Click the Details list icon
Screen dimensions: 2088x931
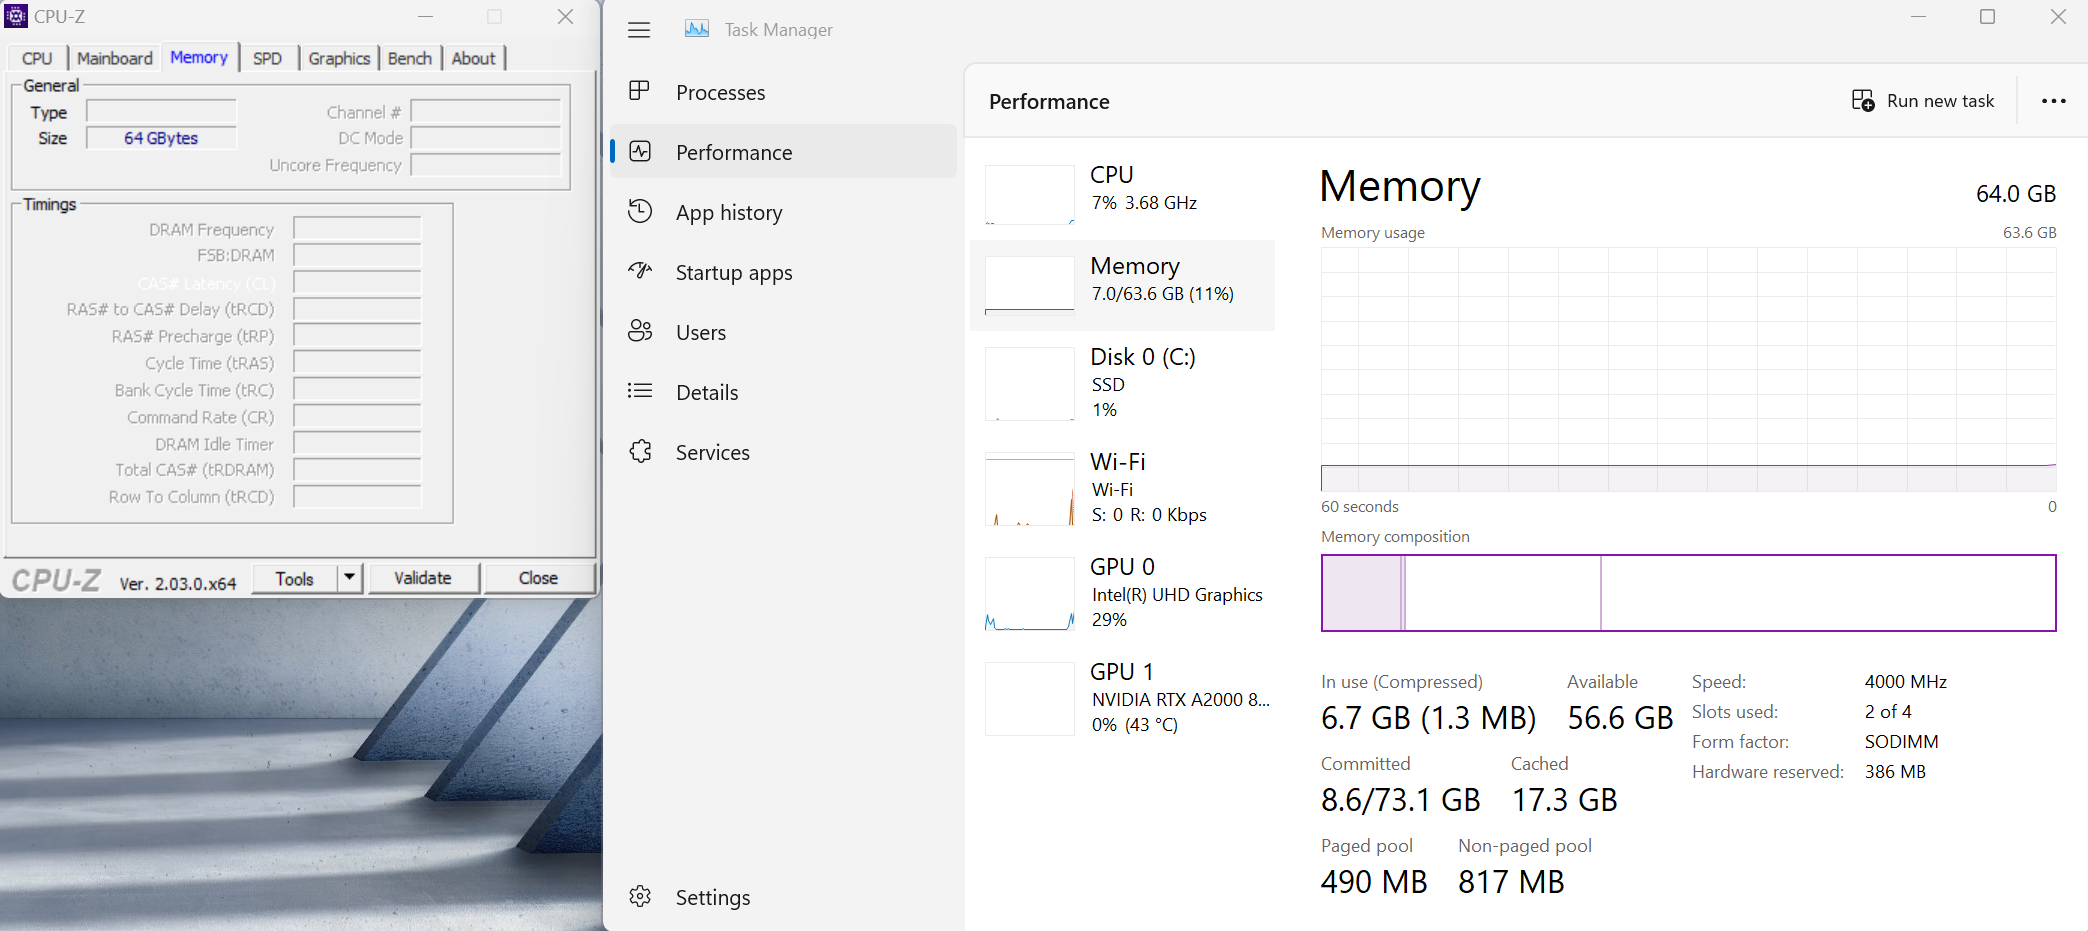(640, 391)
